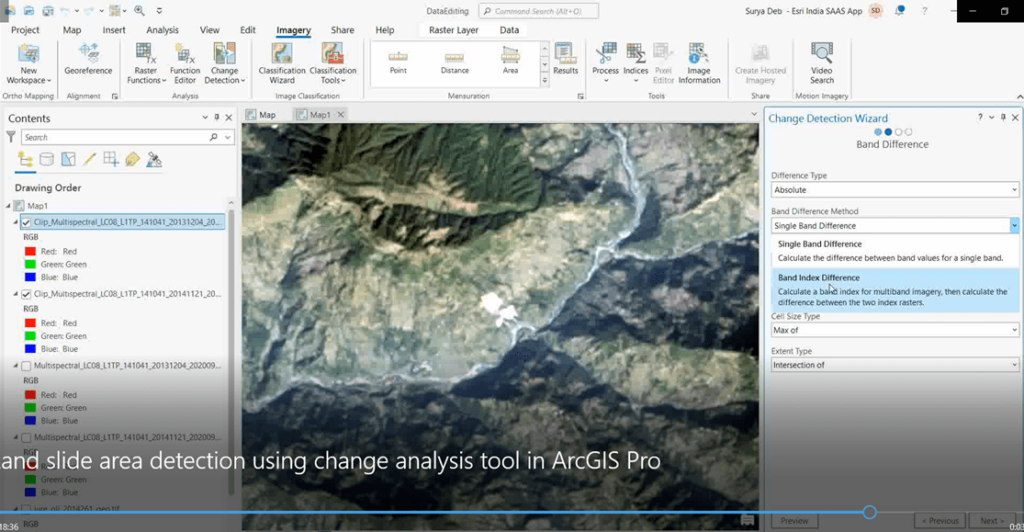Close the Map1 view tab

click(x=340, y=115)
